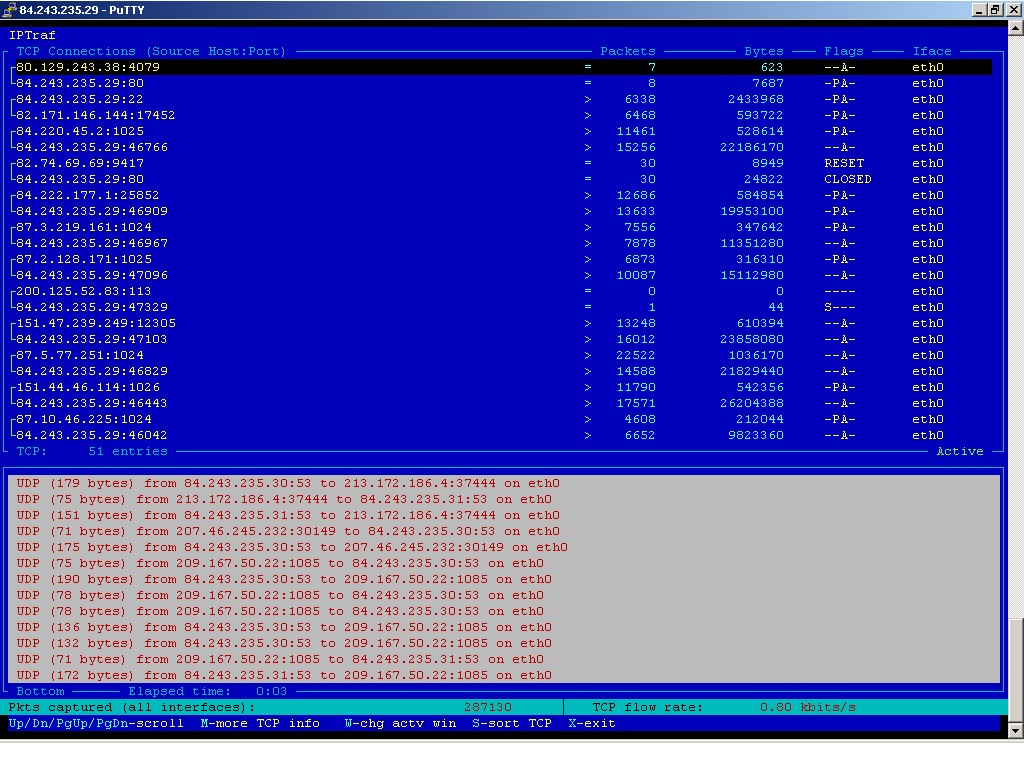Click the PuTTY icon in title bar

(9, 10)
